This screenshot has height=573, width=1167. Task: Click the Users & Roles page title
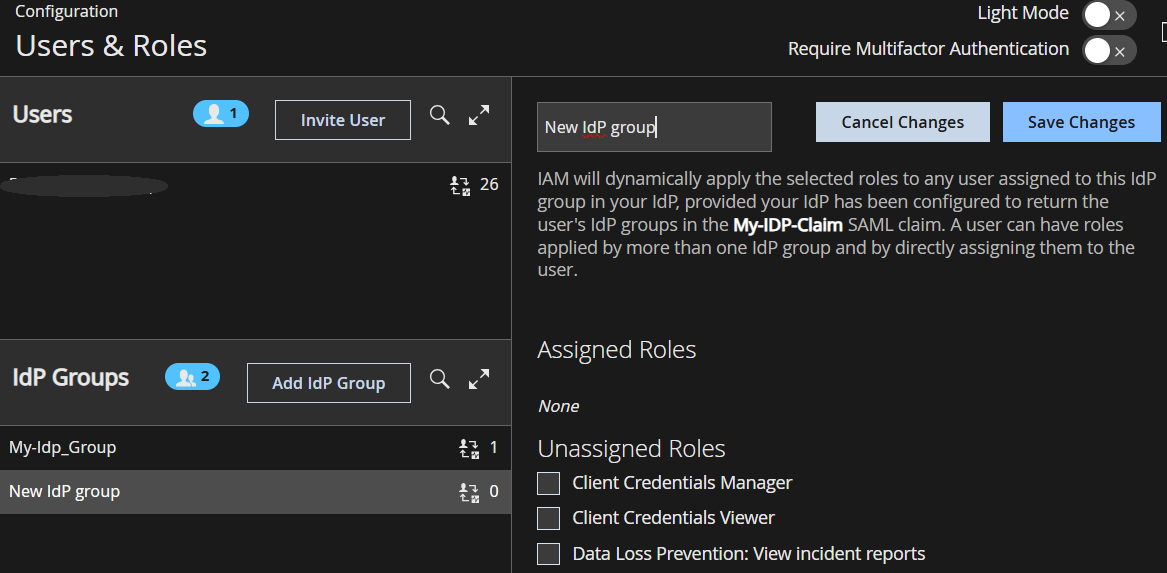point(111,46)
